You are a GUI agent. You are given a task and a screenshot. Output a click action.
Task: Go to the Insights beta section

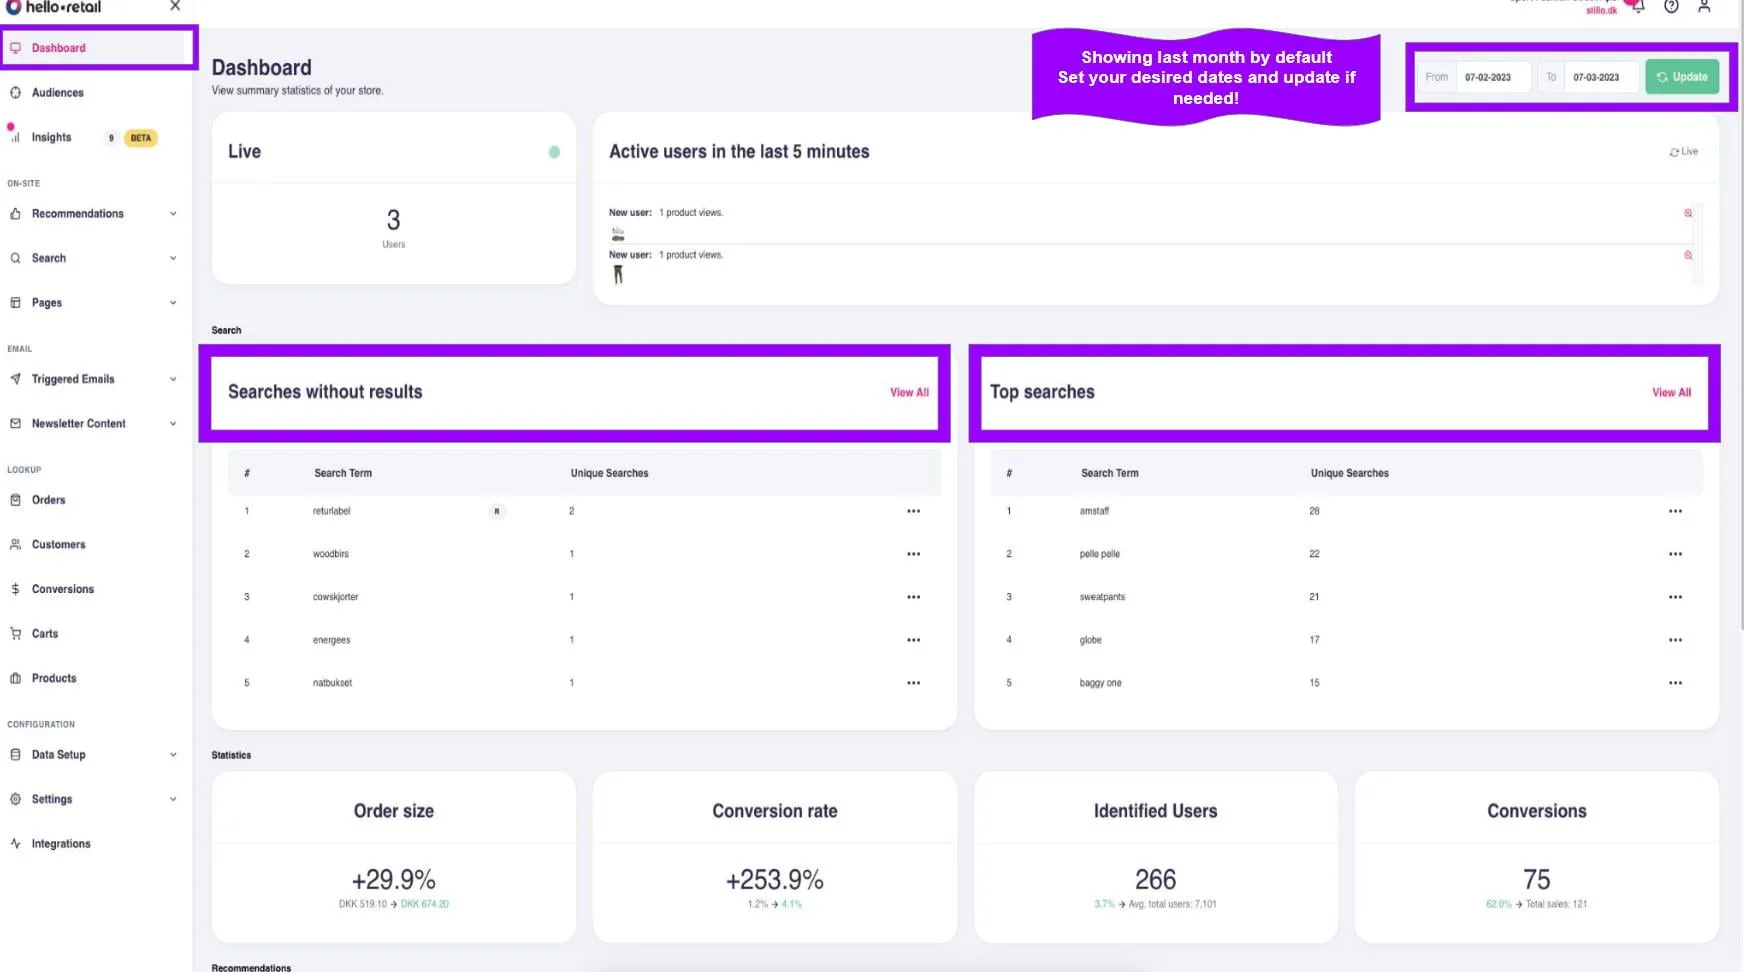coord(52,138)
